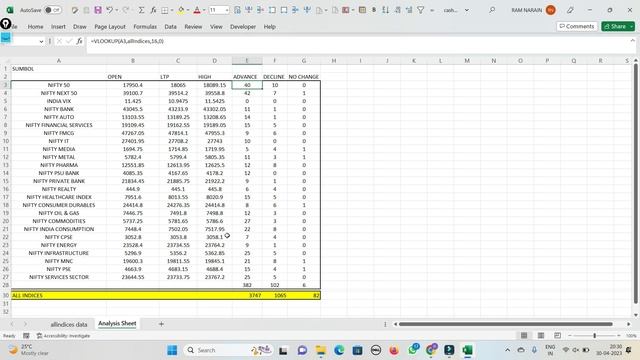Open the Formulas ribbon tab
The image size is (640, 360).
pyautogui.click(x=145, y=27)
